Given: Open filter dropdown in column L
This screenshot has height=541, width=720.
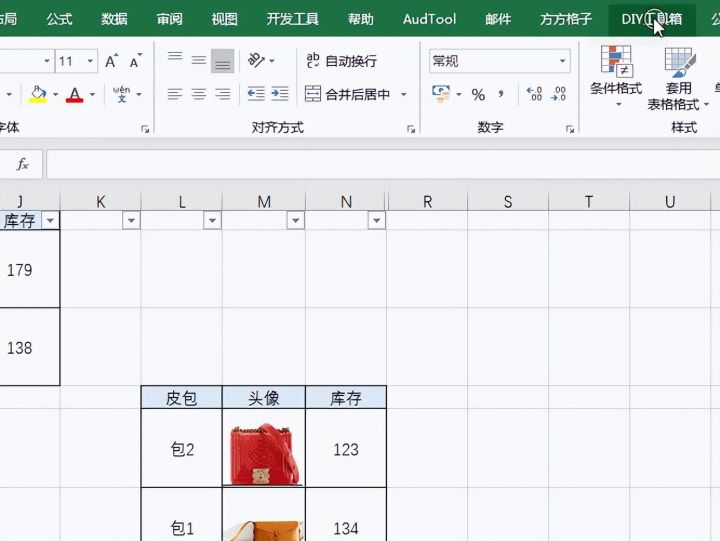Looking at the screenshot, I should click(x=212, y=220).
